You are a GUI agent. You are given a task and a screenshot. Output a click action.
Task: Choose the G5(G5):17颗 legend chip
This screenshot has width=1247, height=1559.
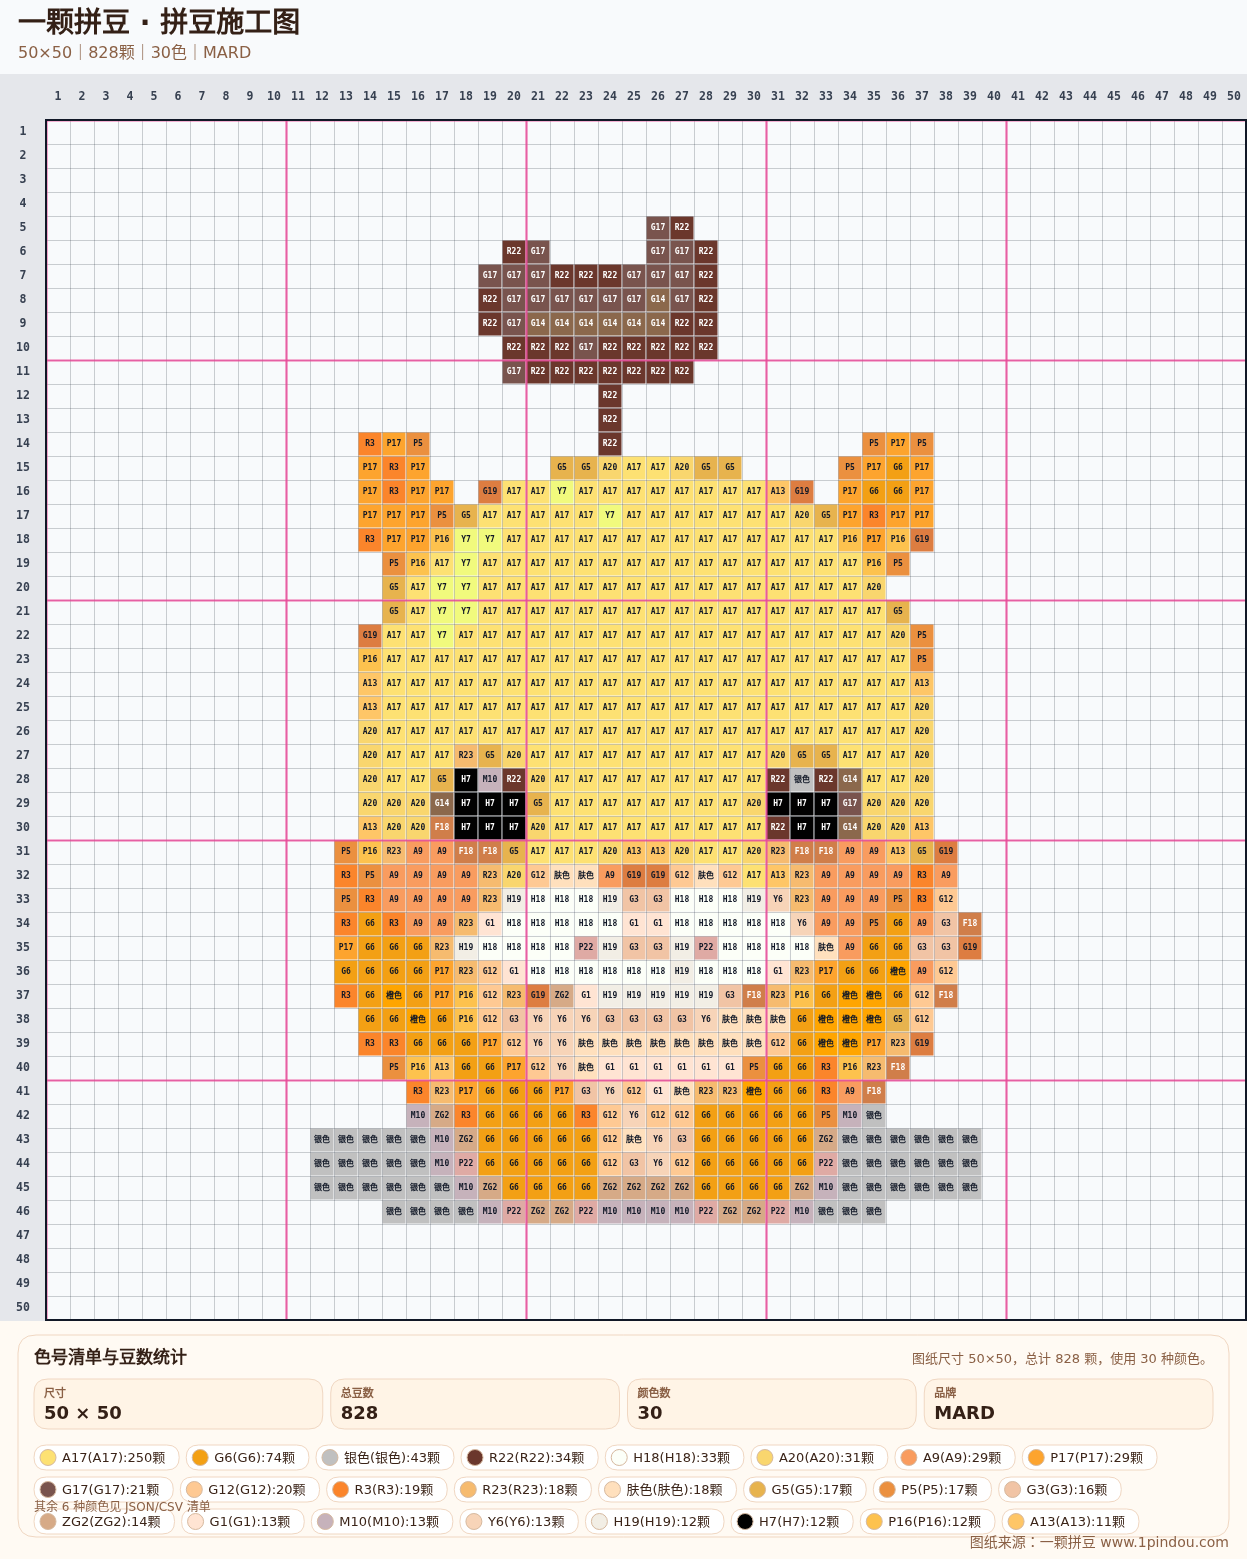[805, 1489]
